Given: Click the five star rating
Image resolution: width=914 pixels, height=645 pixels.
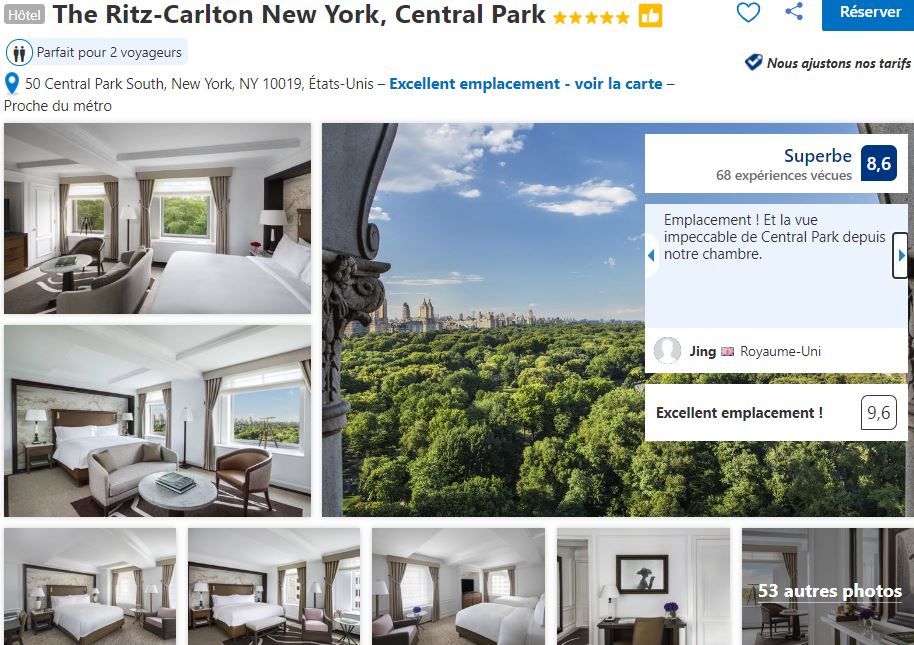Looking at the screenshot, I should pyautogui.click(x=591, y=17).
